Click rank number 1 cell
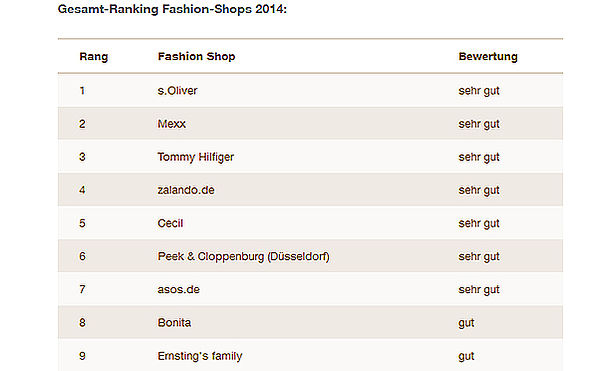 click(82, 91)
